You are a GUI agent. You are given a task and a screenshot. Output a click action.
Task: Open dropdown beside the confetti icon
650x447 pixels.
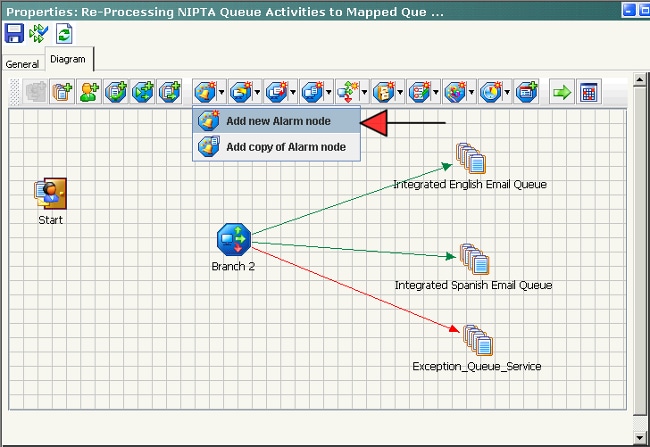pos(471,92)
